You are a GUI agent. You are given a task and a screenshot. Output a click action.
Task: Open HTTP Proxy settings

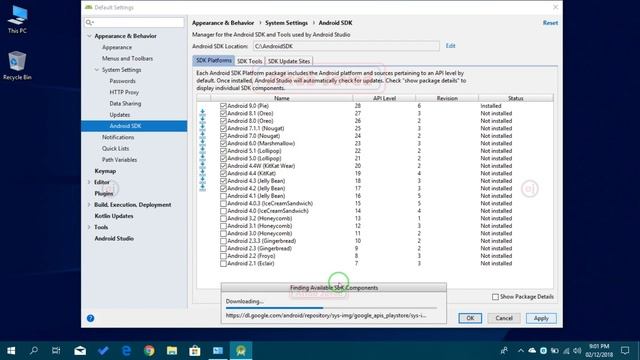click(x=124, y=92)
